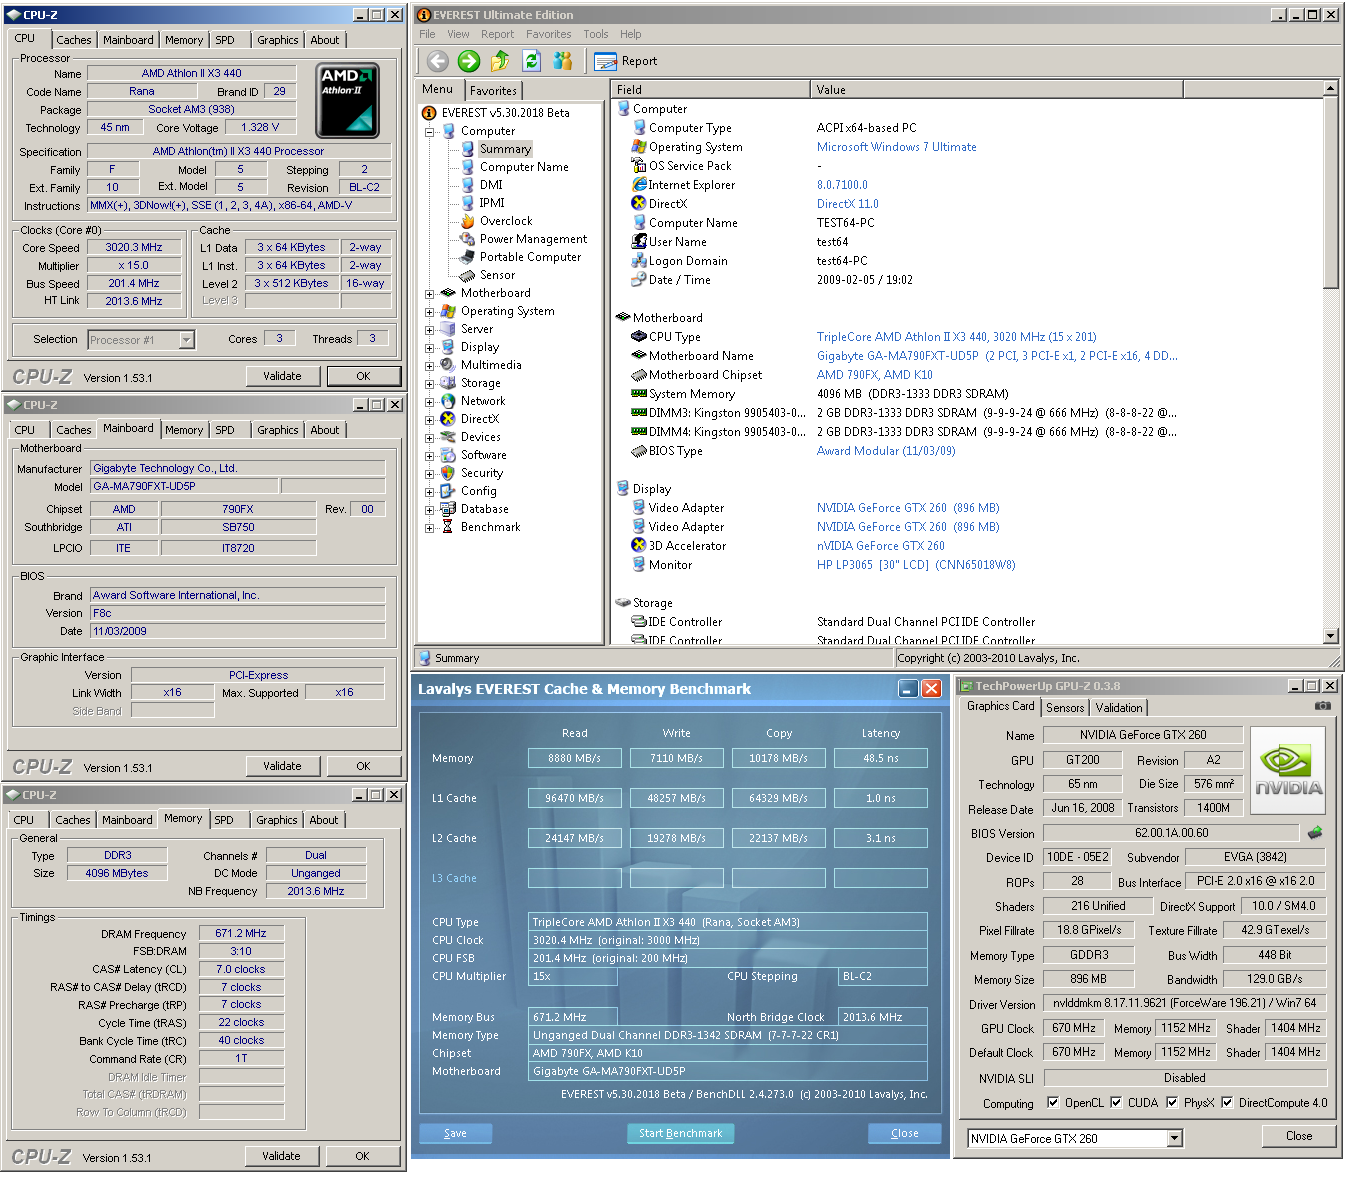Click the Monitor field icon in summary

tap(639, 565)
